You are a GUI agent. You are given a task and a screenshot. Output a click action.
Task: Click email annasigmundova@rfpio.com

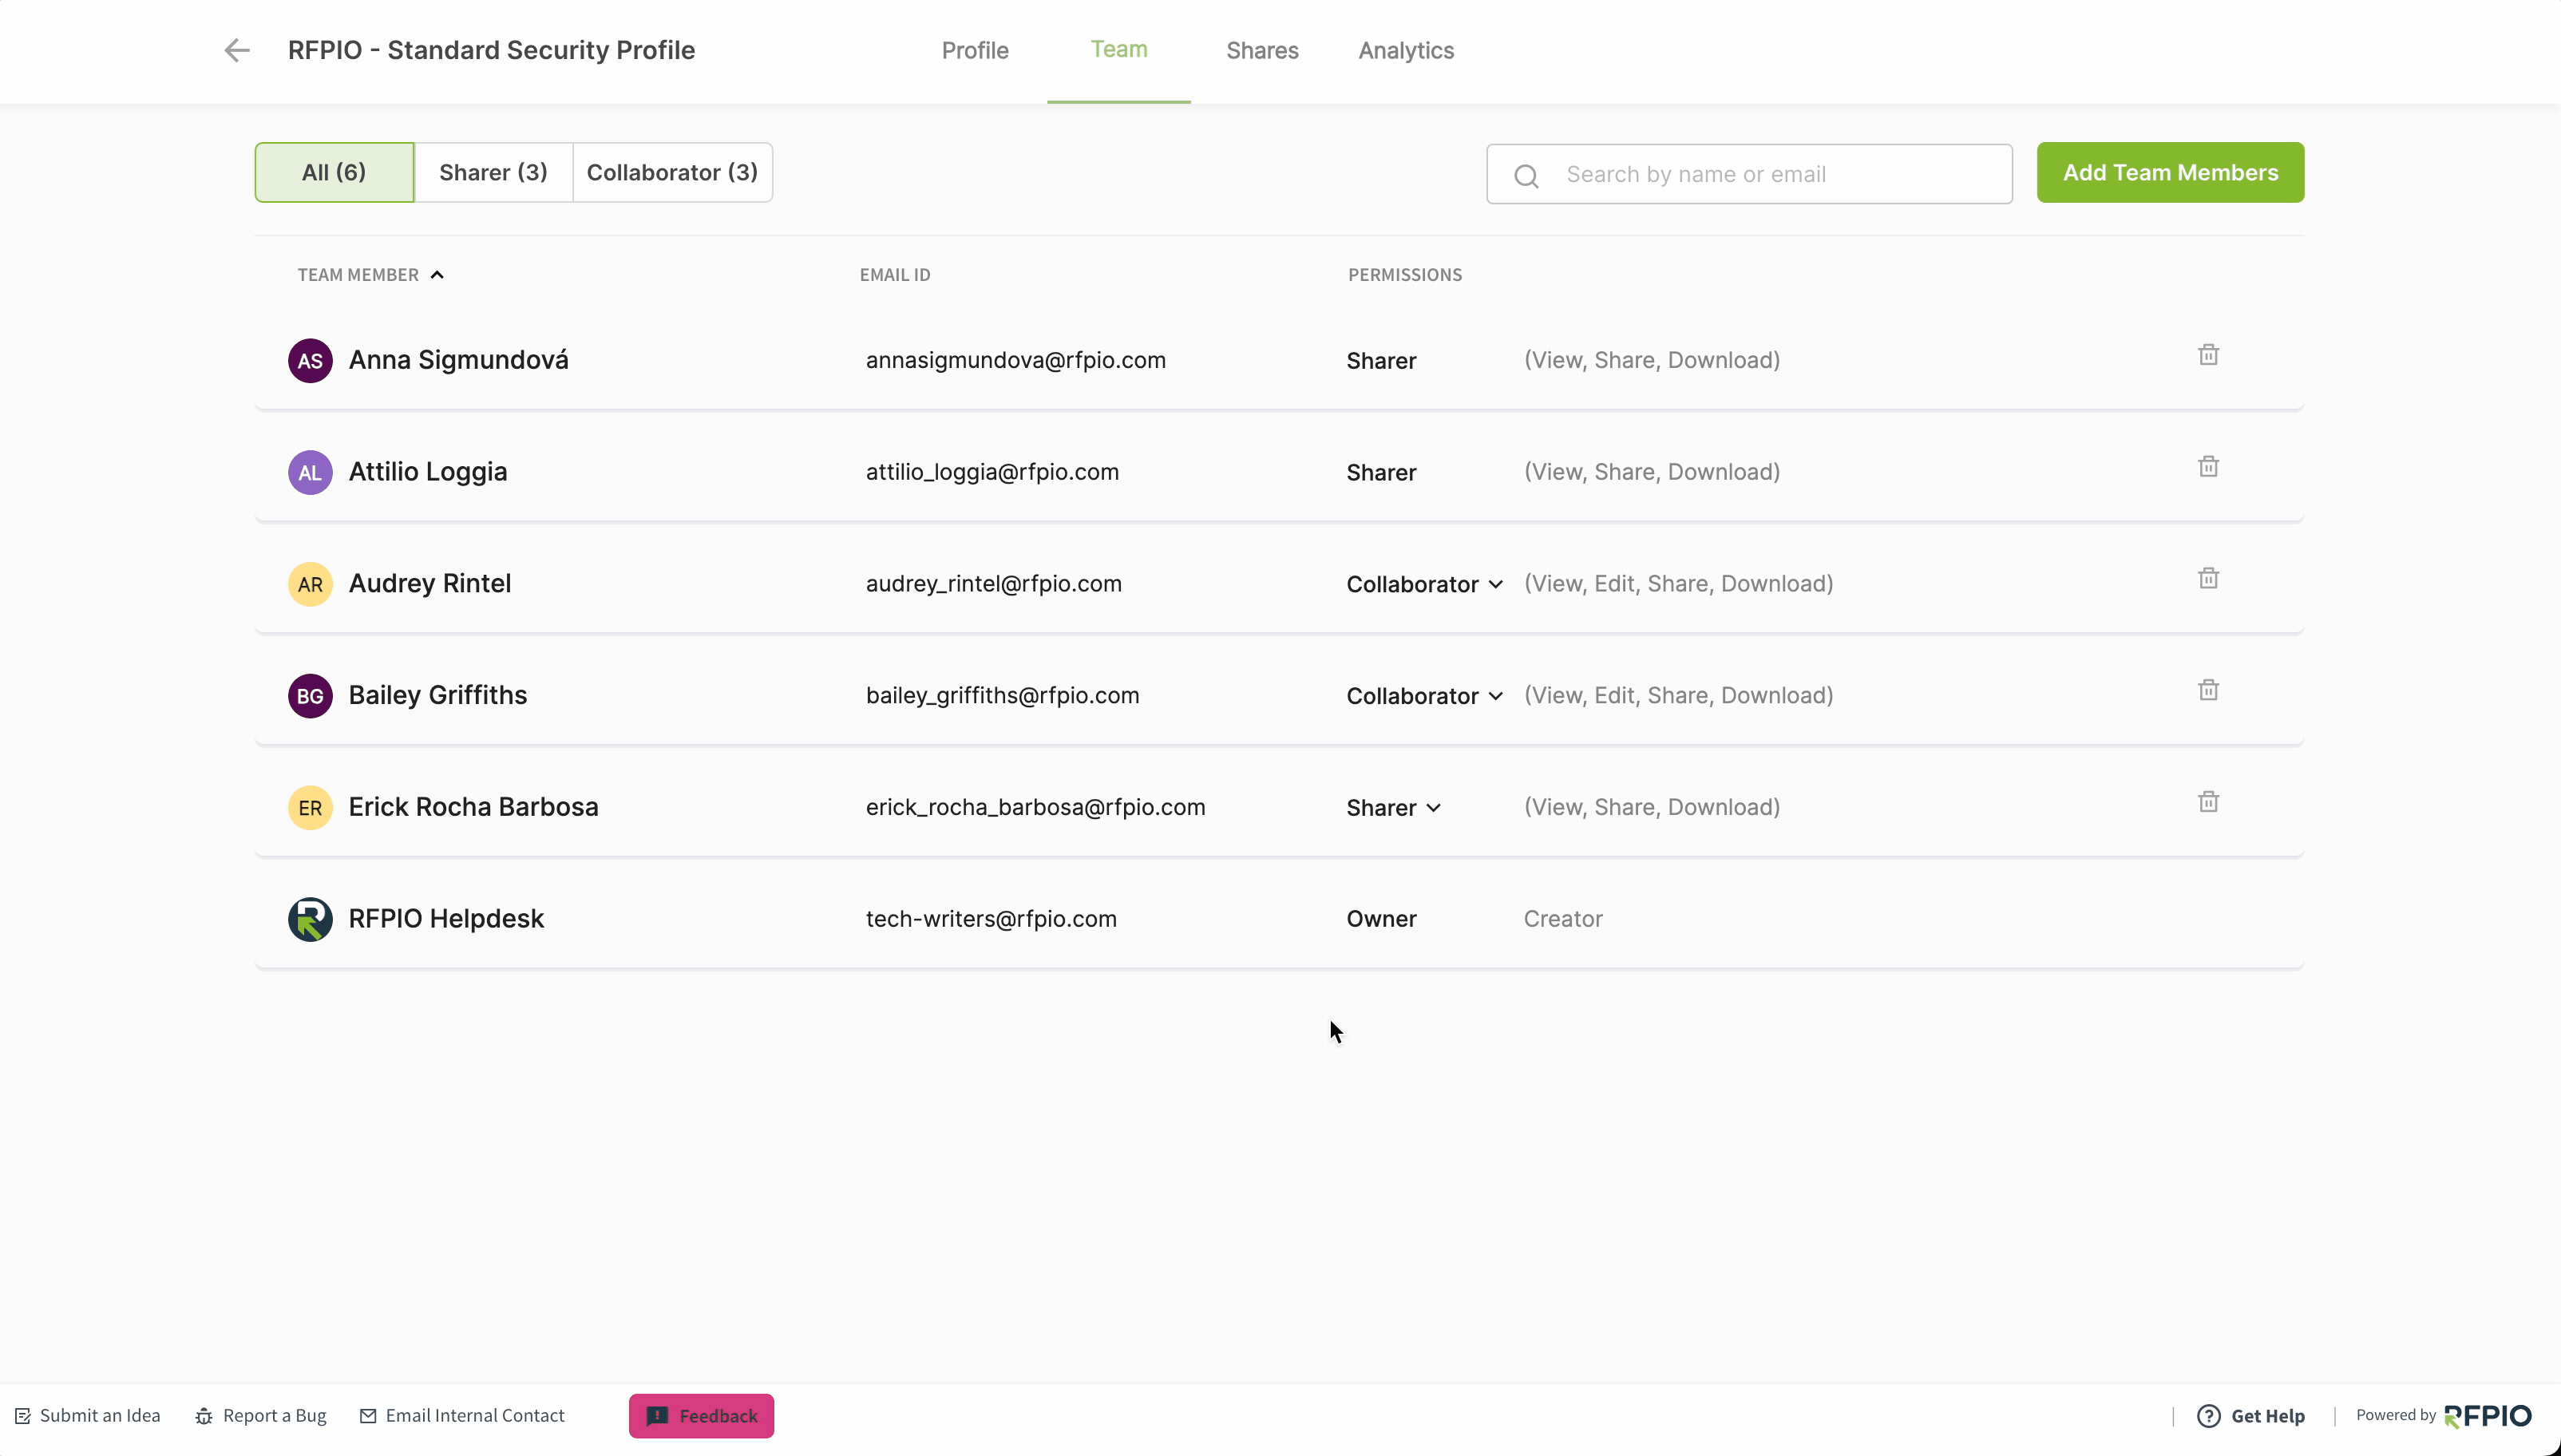click(1016, 360)
